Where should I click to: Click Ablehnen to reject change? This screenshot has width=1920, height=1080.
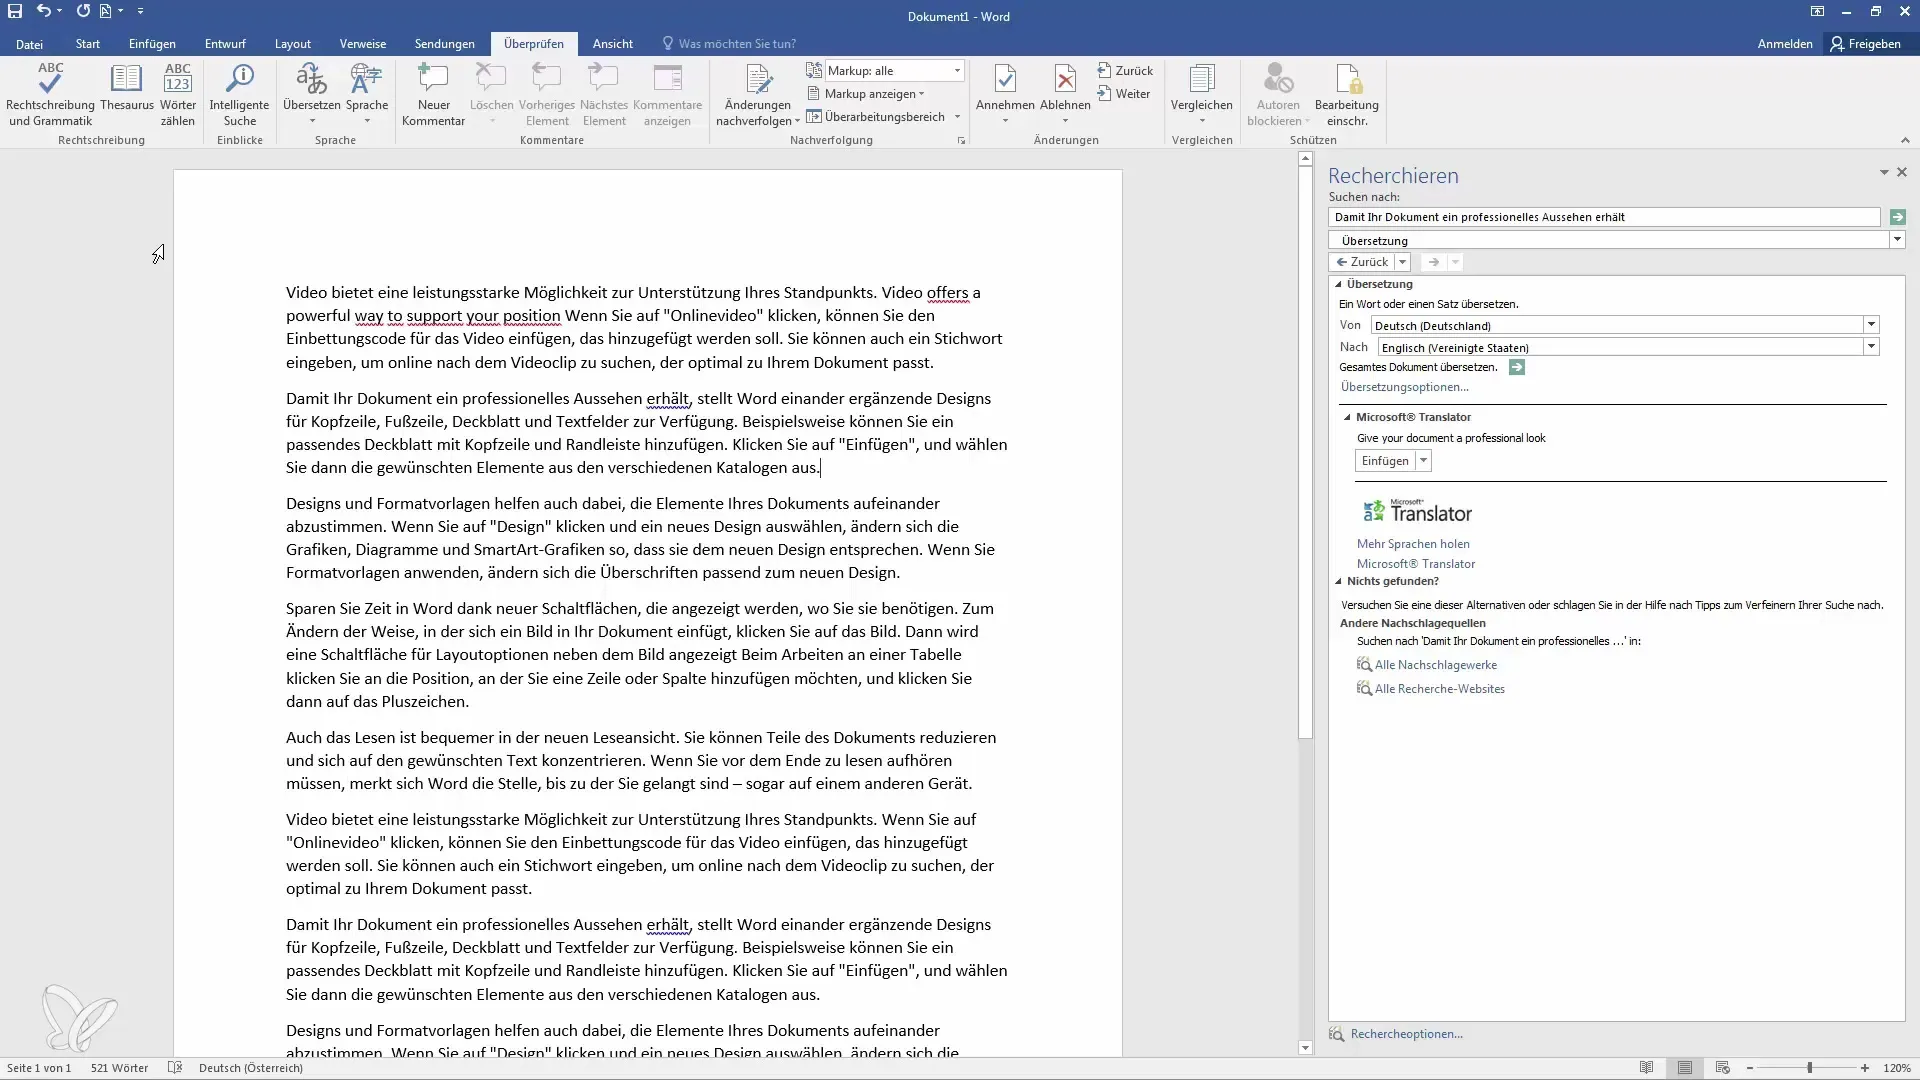click(x=1065, y=94)
